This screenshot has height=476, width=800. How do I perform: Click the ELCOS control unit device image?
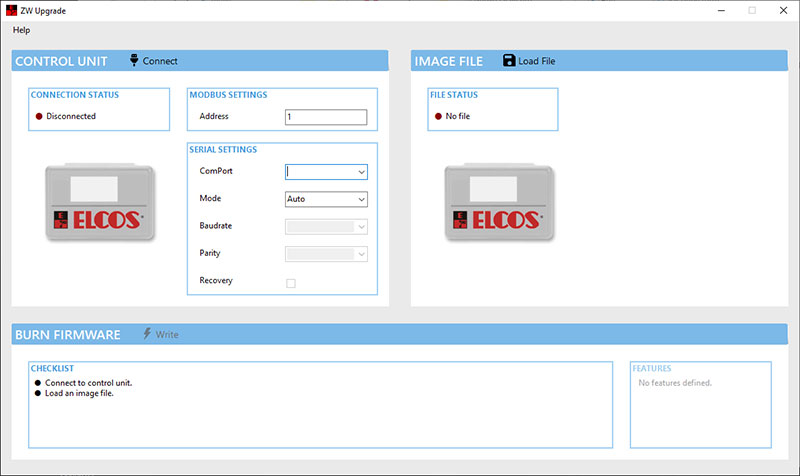(x=98, y=202)
